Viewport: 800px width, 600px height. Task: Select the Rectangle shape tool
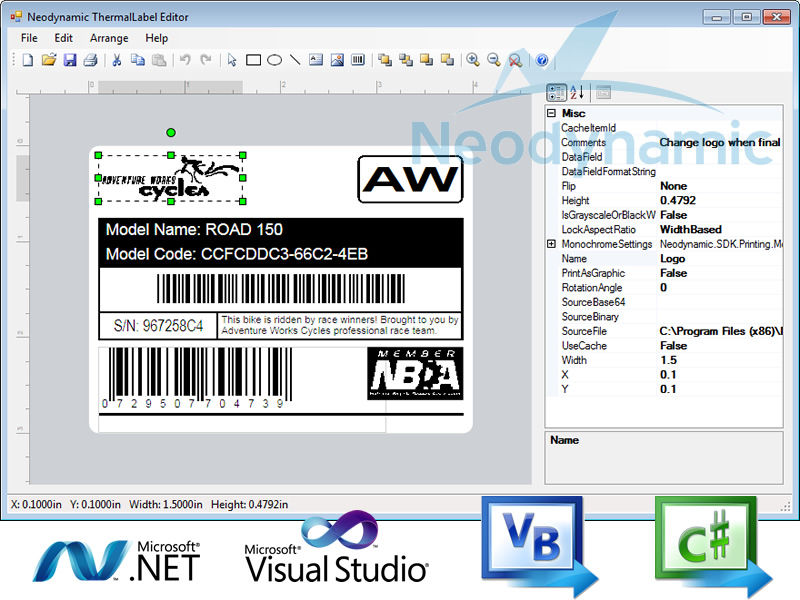pyautogui.click(x=254, y=60)
